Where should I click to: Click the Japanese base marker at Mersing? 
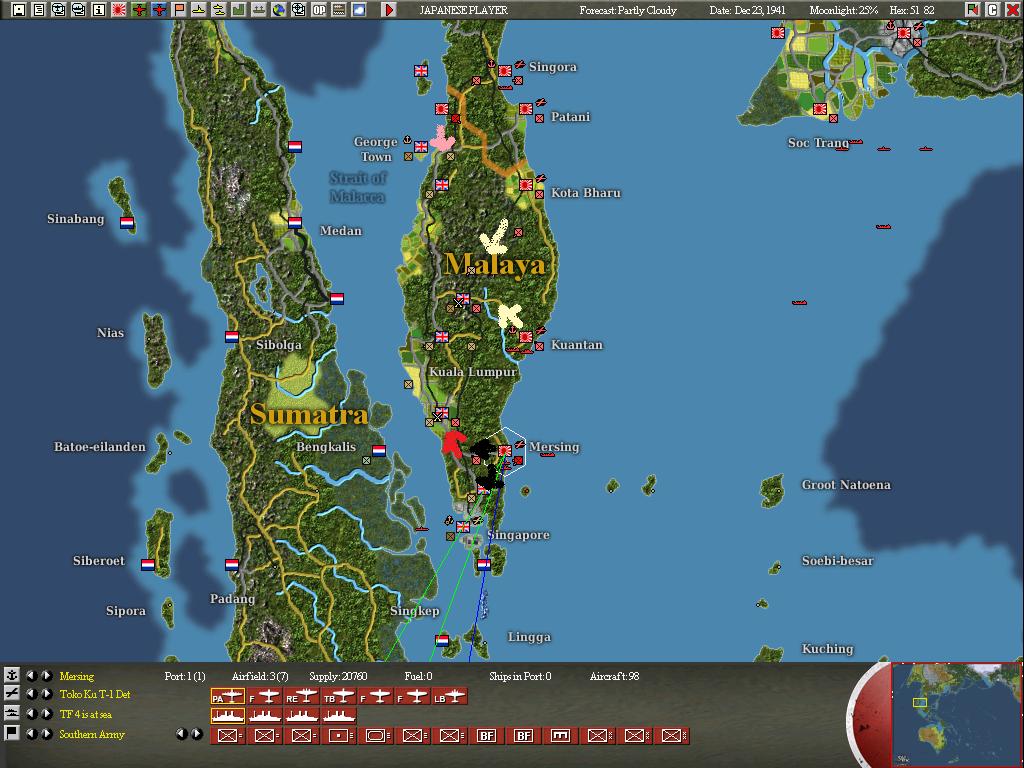point(505,451)
